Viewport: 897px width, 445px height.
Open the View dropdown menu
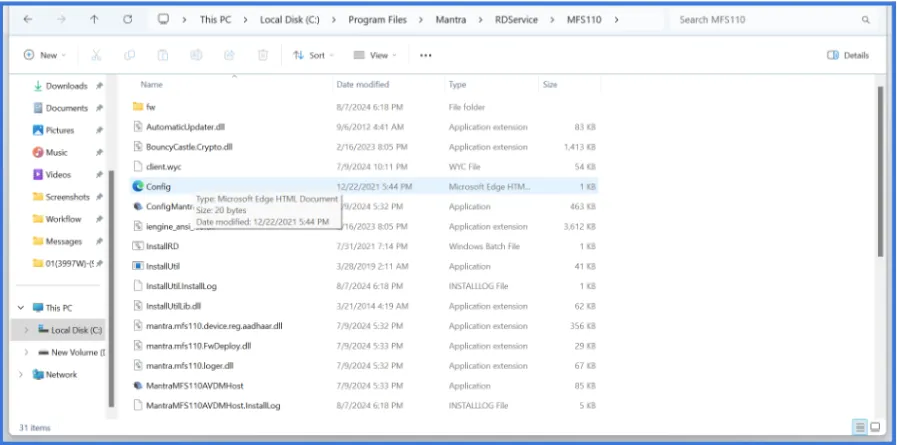tap(375, 55)
